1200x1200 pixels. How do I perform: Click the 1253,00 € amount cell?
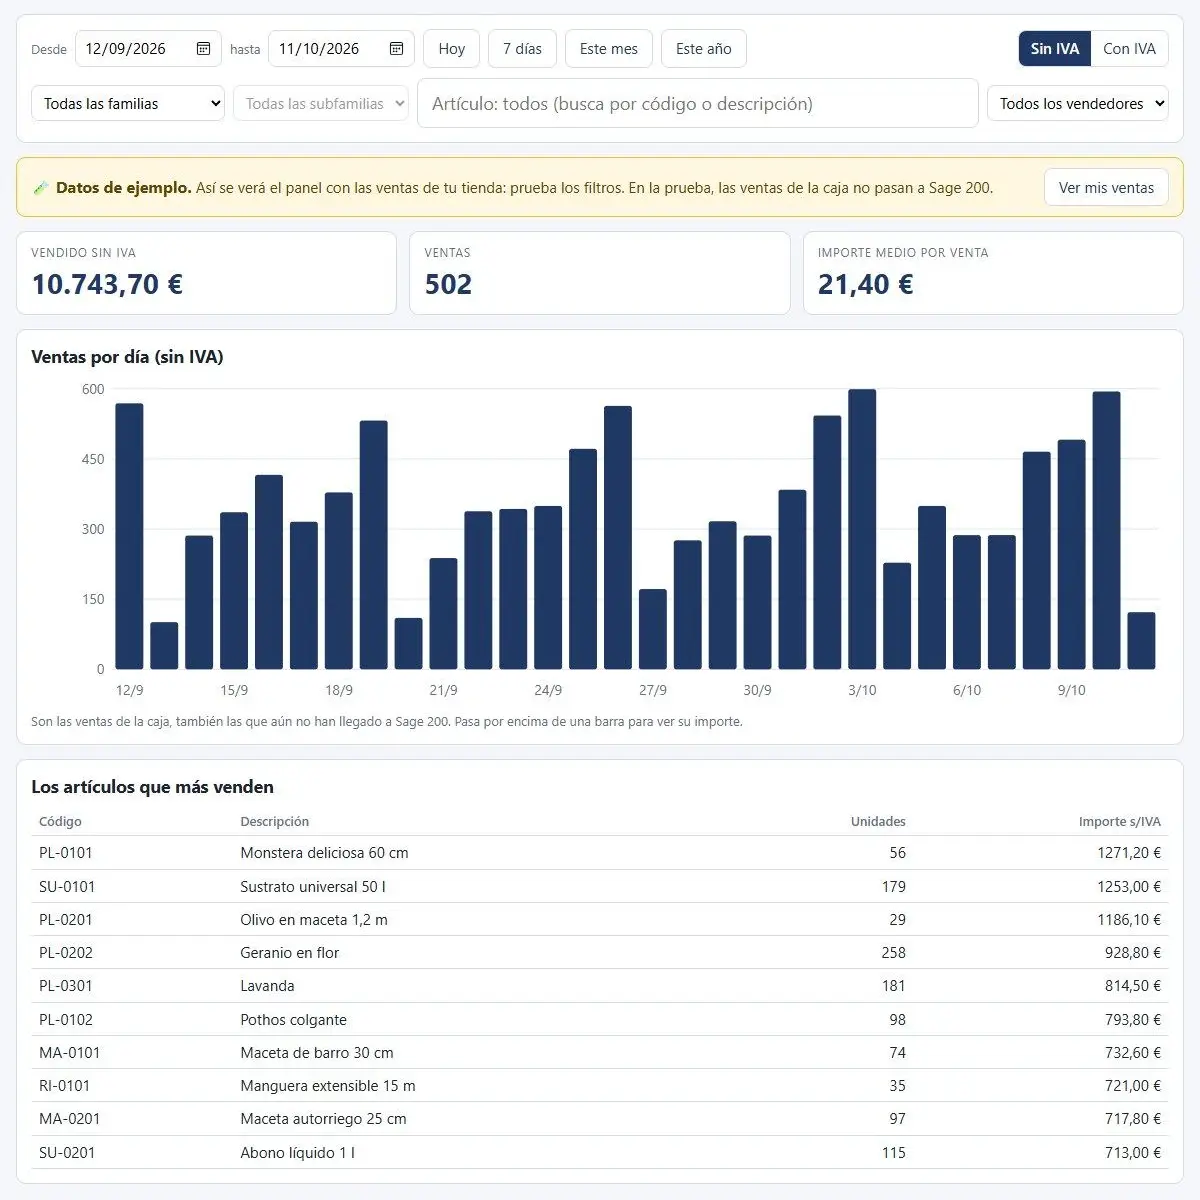(x=1129, y=886)
